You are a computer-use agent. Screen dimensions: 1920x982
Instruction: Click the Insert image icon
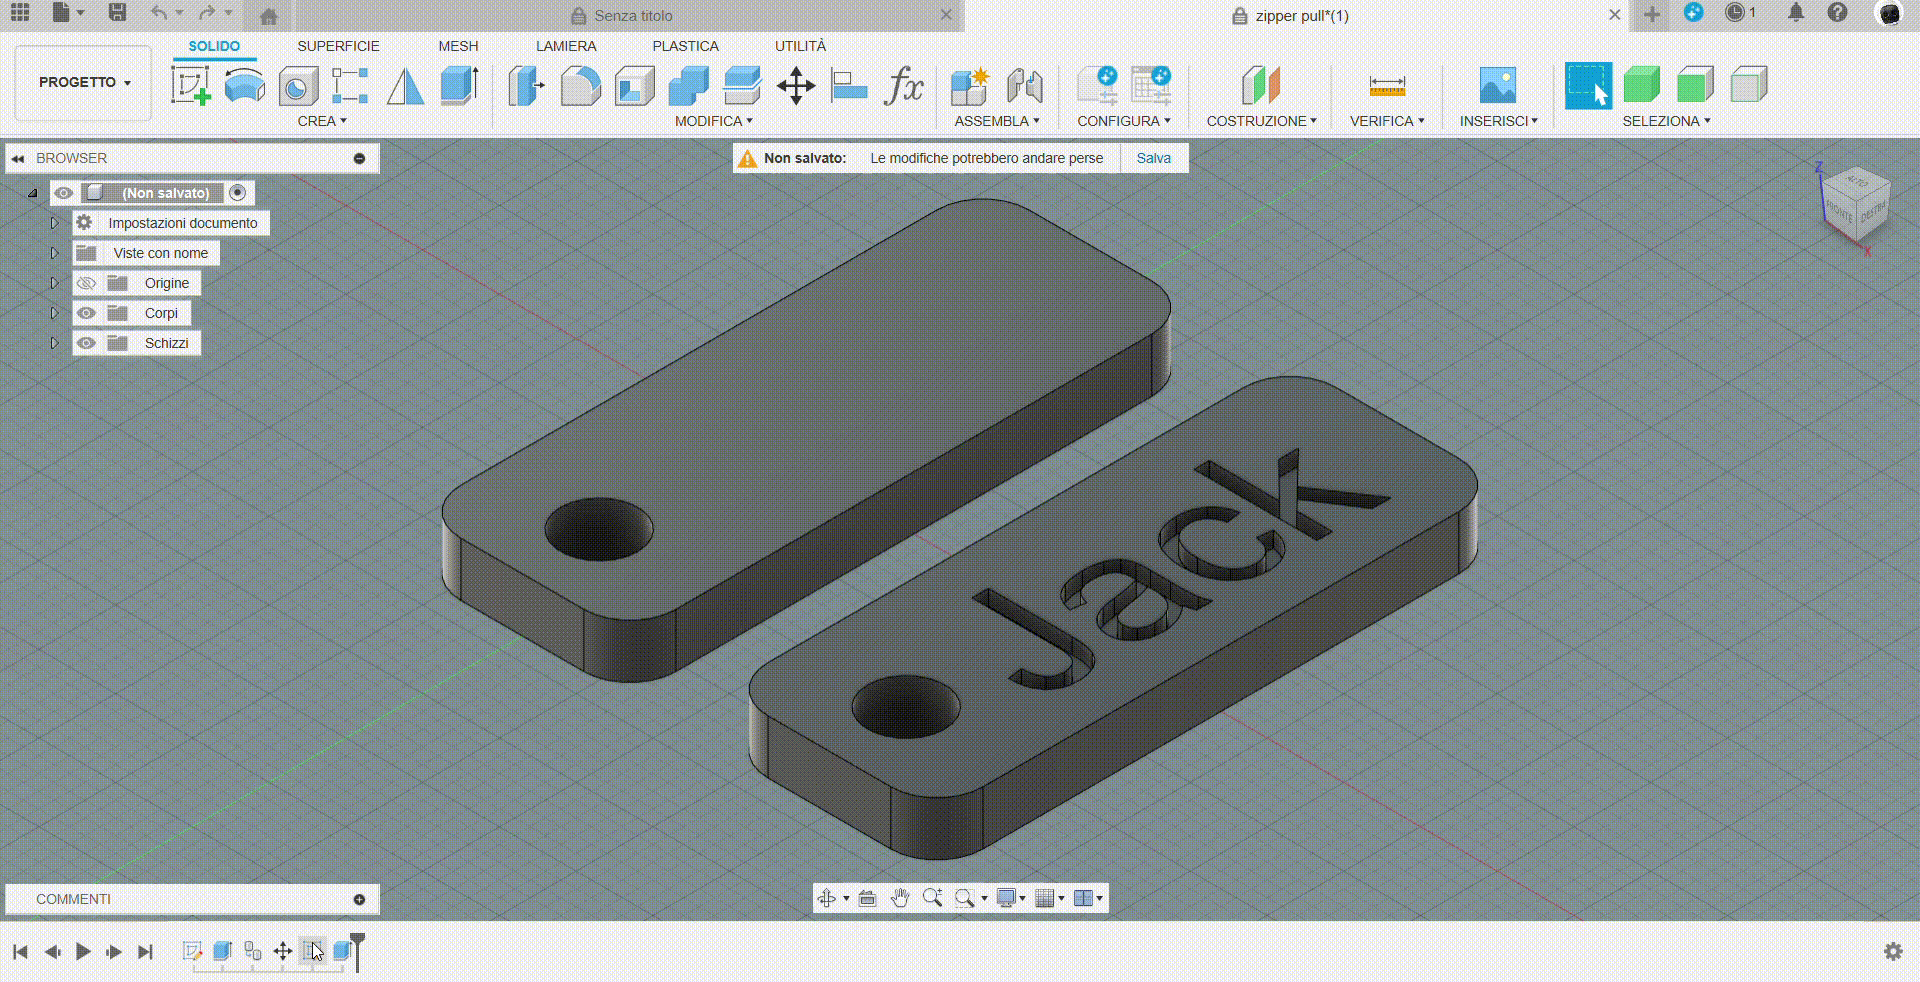pos(1497,86)
